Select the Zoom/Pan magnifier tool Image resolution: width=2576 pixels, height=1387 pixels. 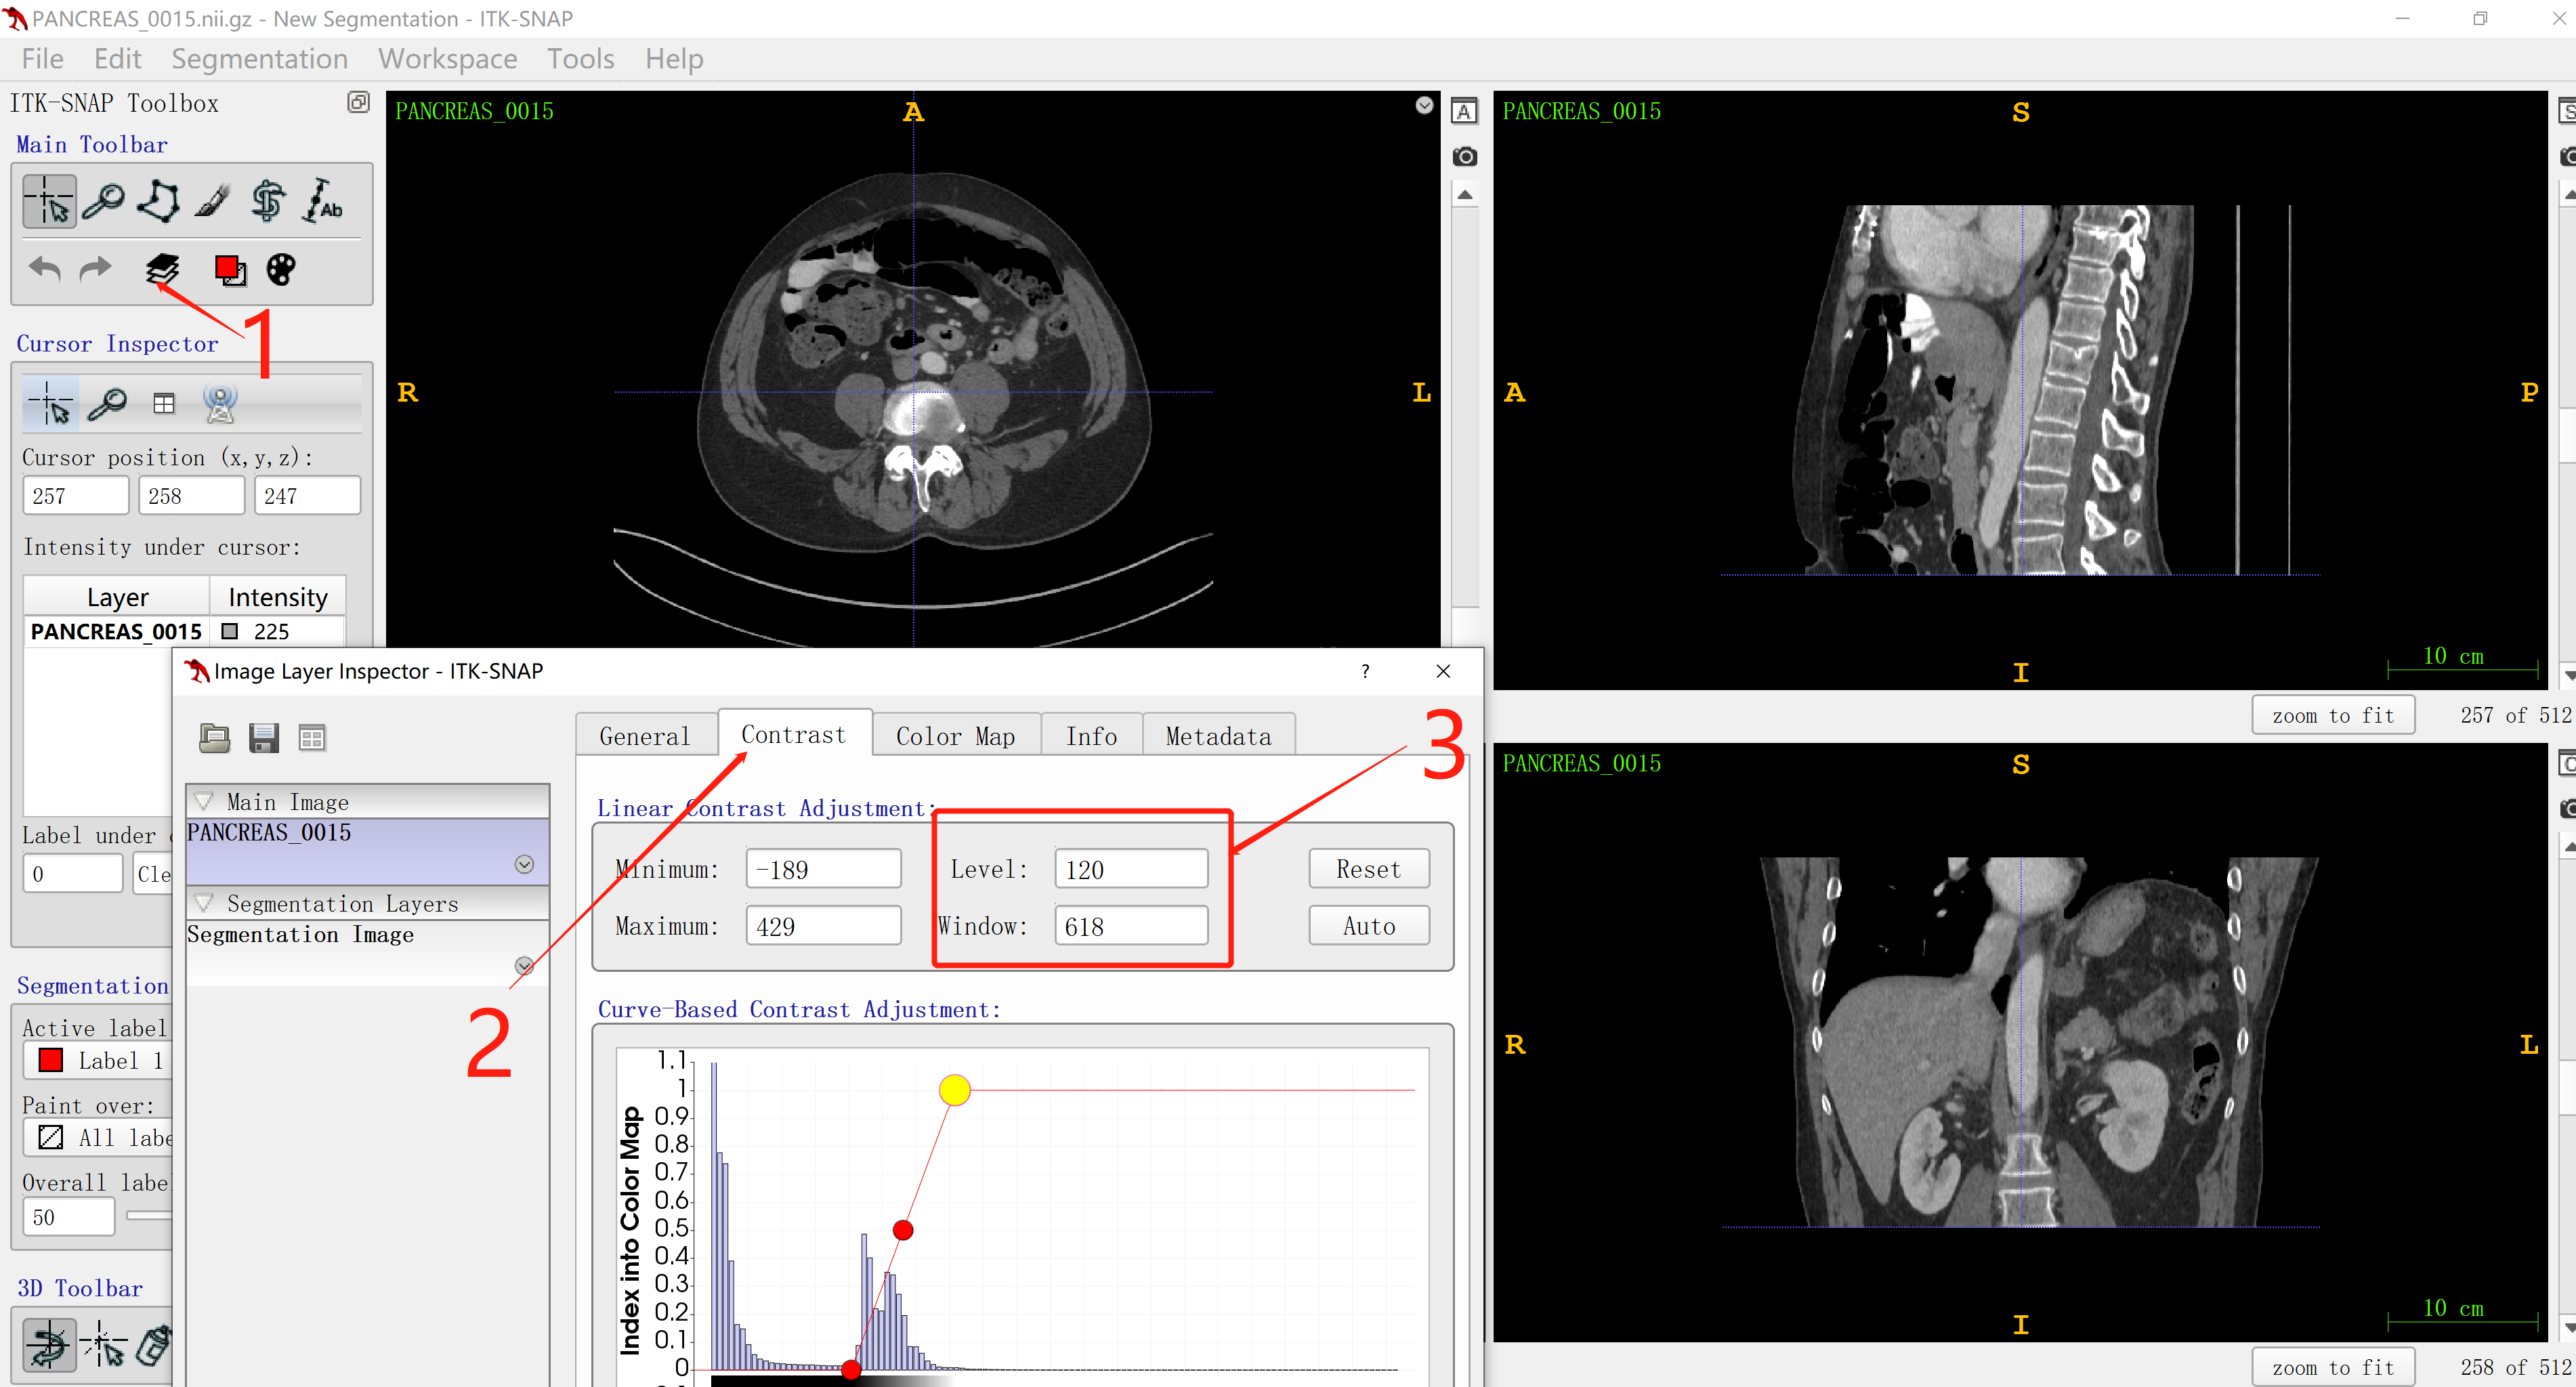104,201
